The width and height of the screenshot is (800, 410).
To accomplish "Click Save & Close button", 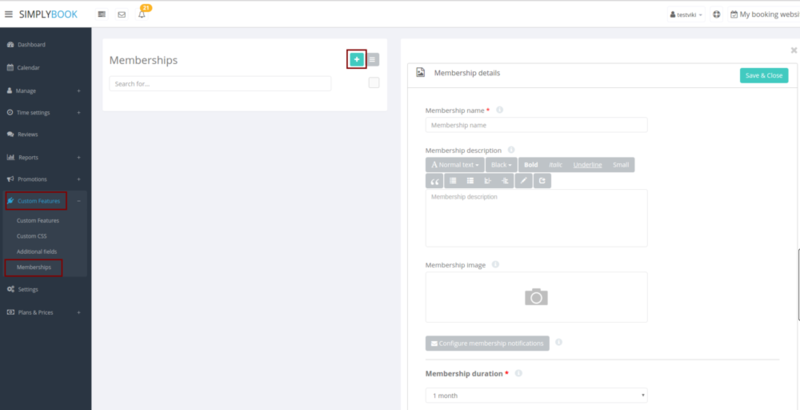I will 764,75.
